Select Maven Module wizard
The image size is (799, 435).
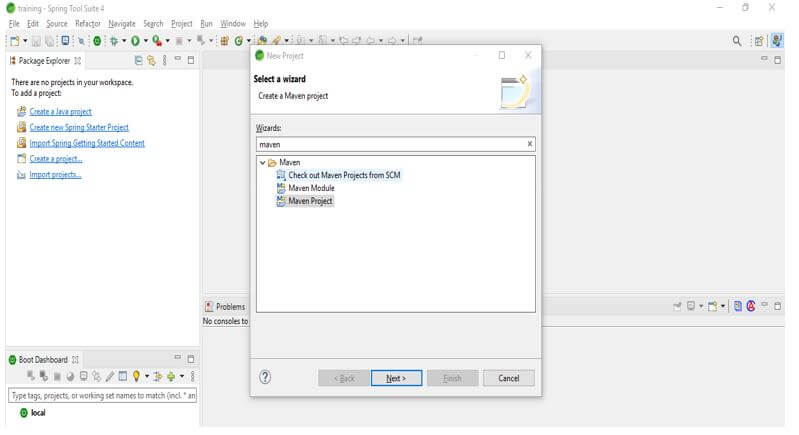click(311, 188)
